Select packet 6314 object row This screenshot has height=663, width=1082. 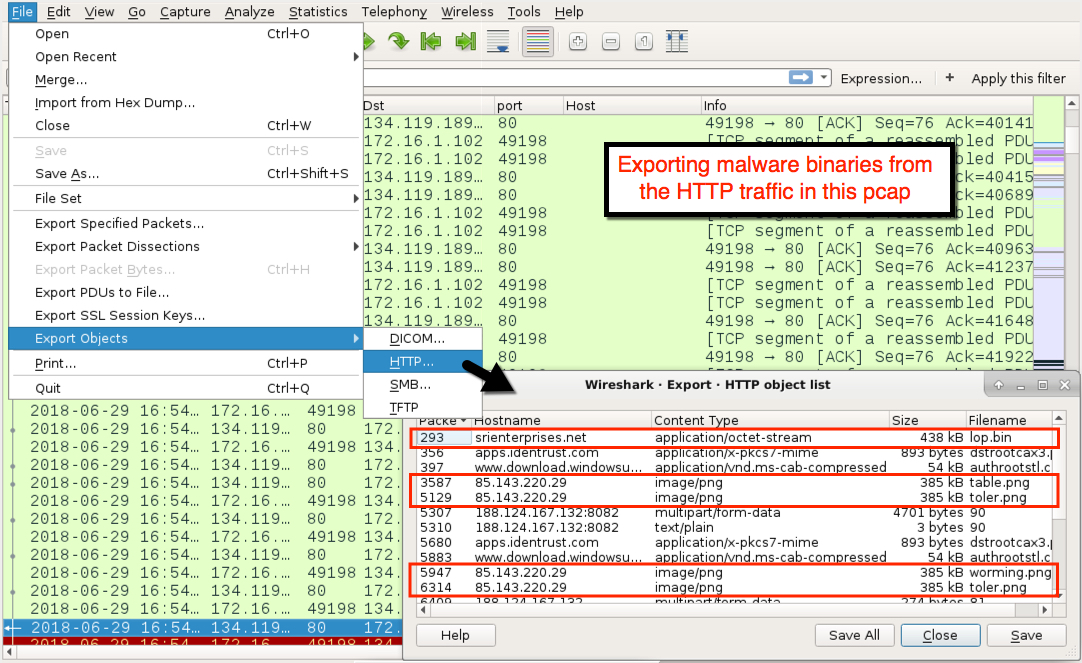point(735,588)
